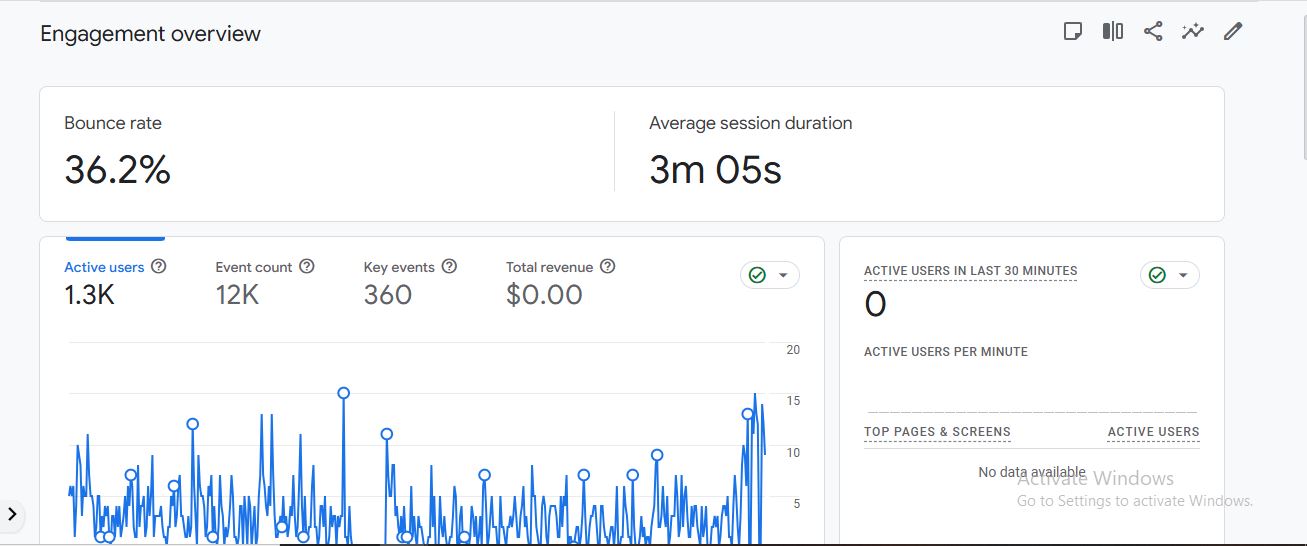The width and height of the screenshot is (1307, 546).
Task: Customize report with the pencil icon
Action: tap(1233, 32)
